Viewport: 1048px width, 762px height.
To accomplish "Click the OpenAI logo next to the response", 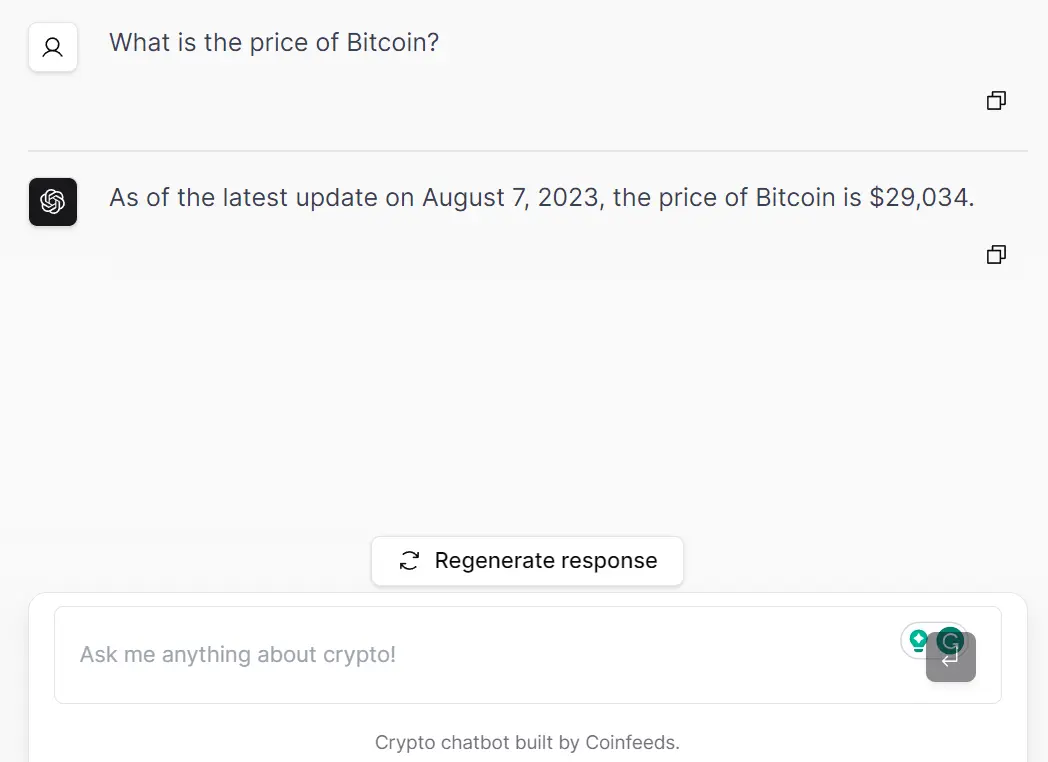I will click(52, 201).
